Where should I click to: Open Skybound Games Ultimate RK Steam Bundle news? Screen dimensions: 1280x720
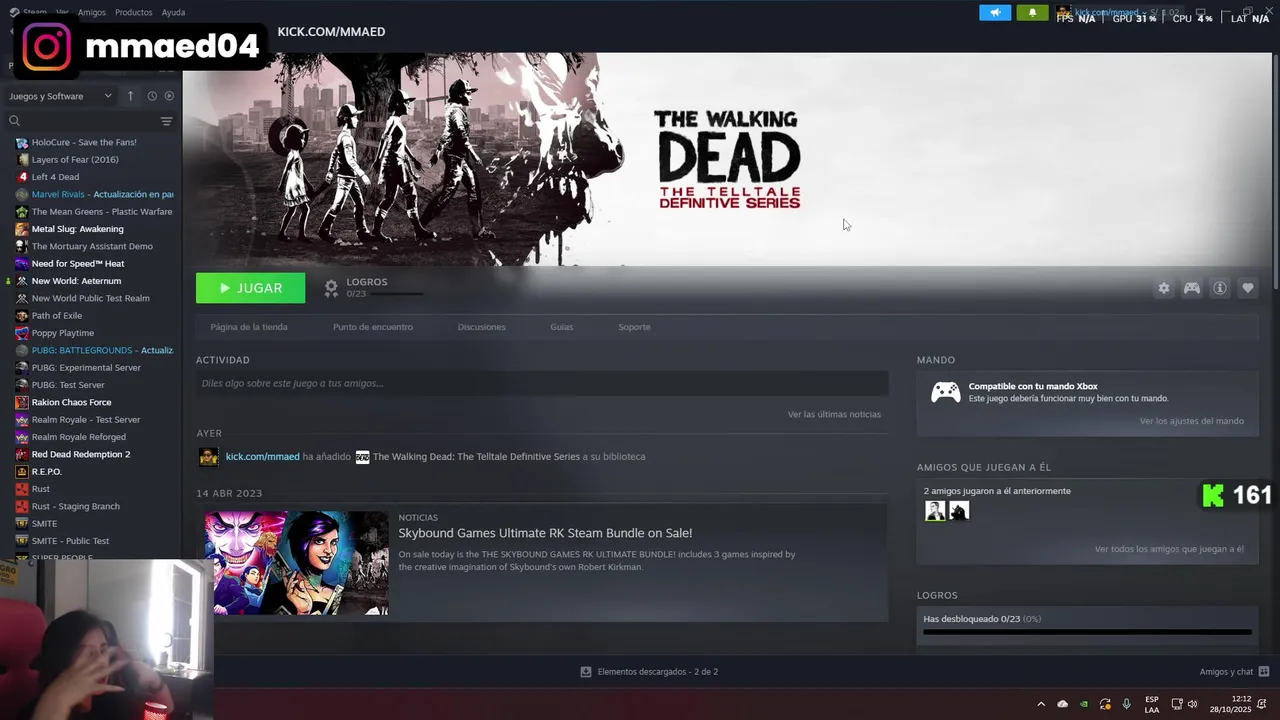545,533
